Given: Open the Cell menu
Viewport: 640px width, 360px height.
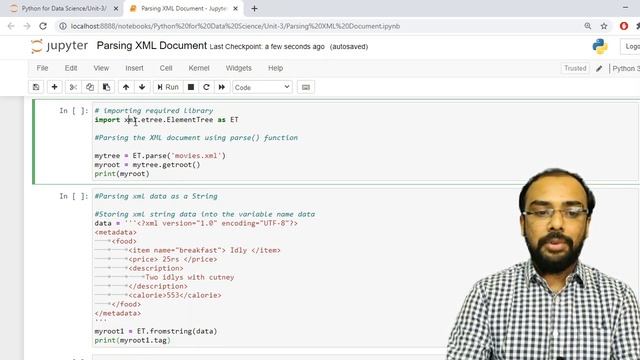Looking at the screenshot, I should pyautogui.click(x=166, y=68).
